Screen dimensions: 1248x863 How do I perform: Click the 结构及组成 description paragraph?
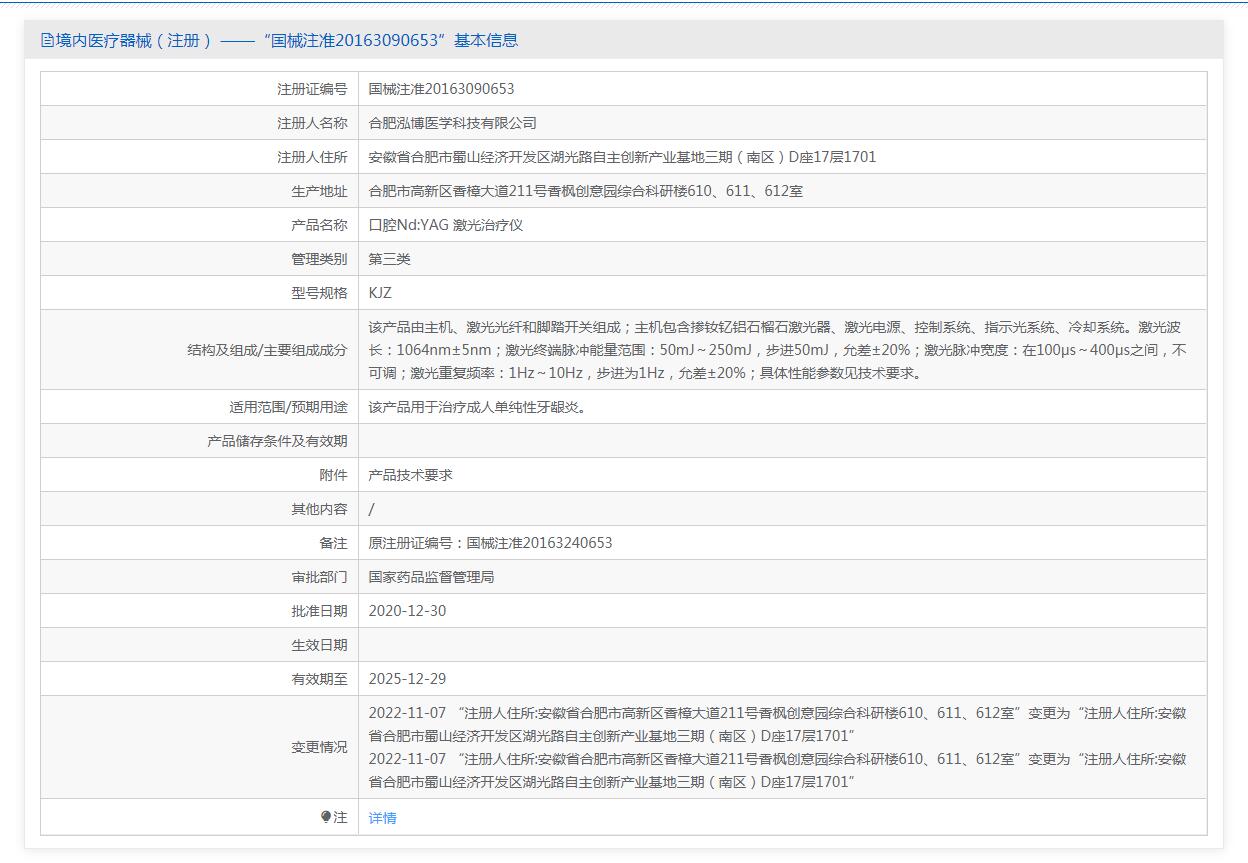776,350
